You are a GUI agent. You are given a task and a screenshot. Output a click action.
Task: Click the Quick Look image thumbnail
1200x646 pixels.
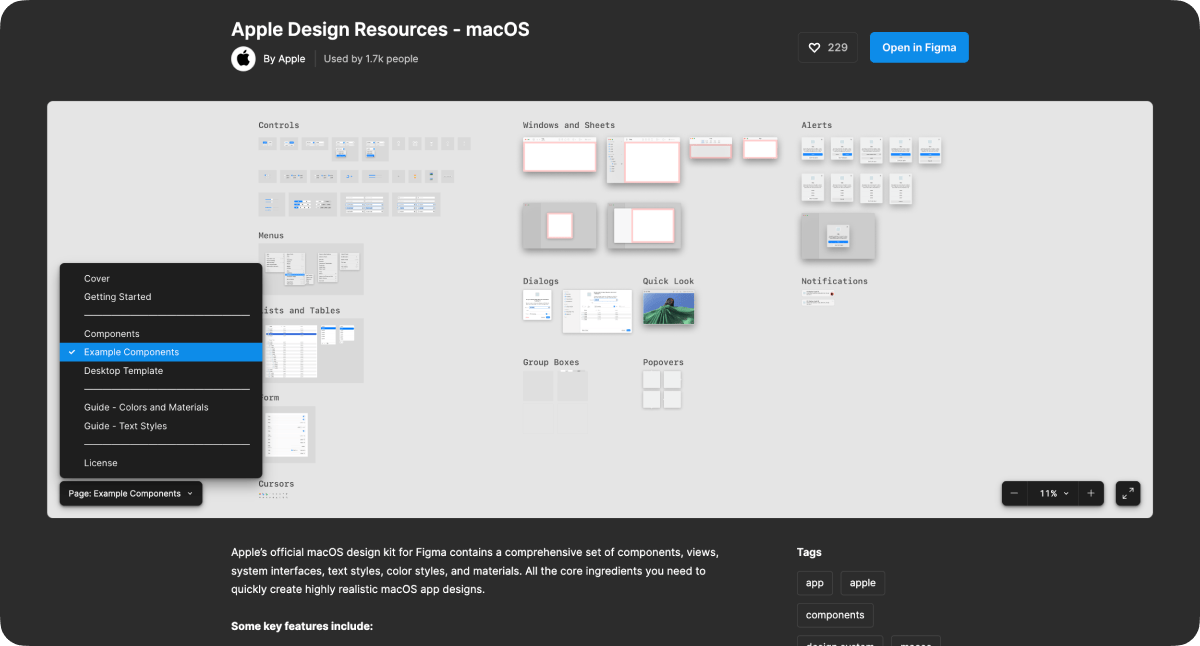[669, 309]
